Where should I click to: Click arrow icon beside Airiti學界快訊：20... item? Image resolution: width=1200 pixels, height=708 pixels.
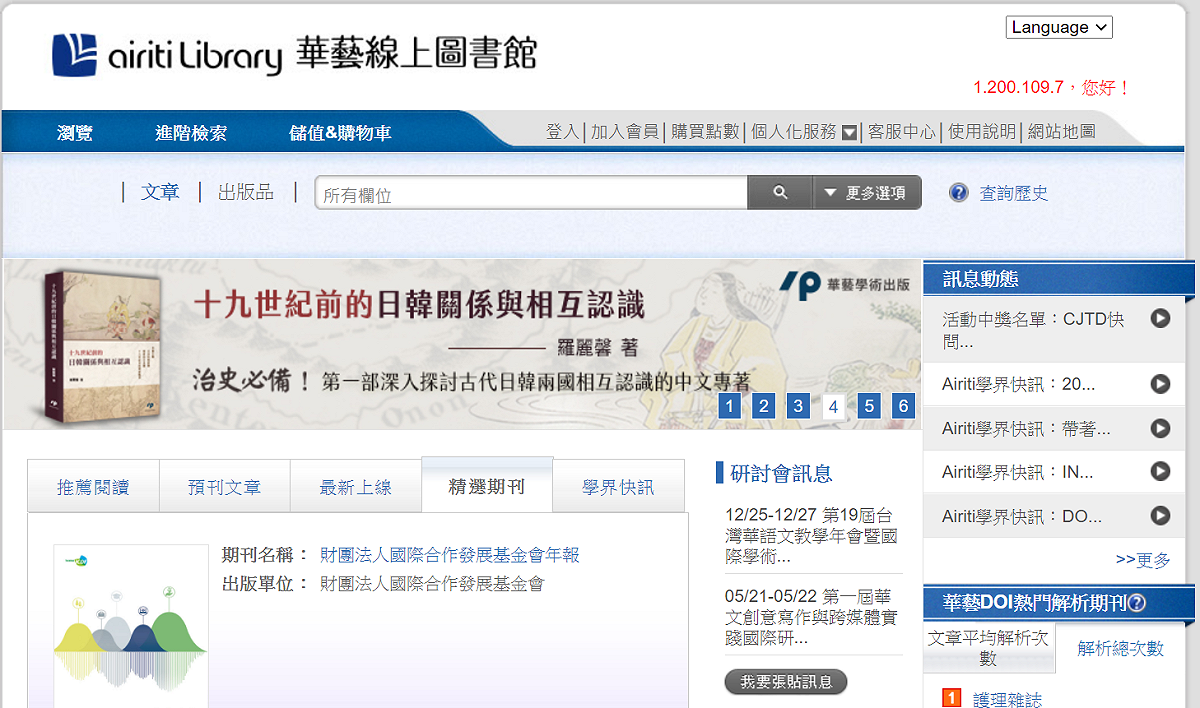tap(1160, 384)
